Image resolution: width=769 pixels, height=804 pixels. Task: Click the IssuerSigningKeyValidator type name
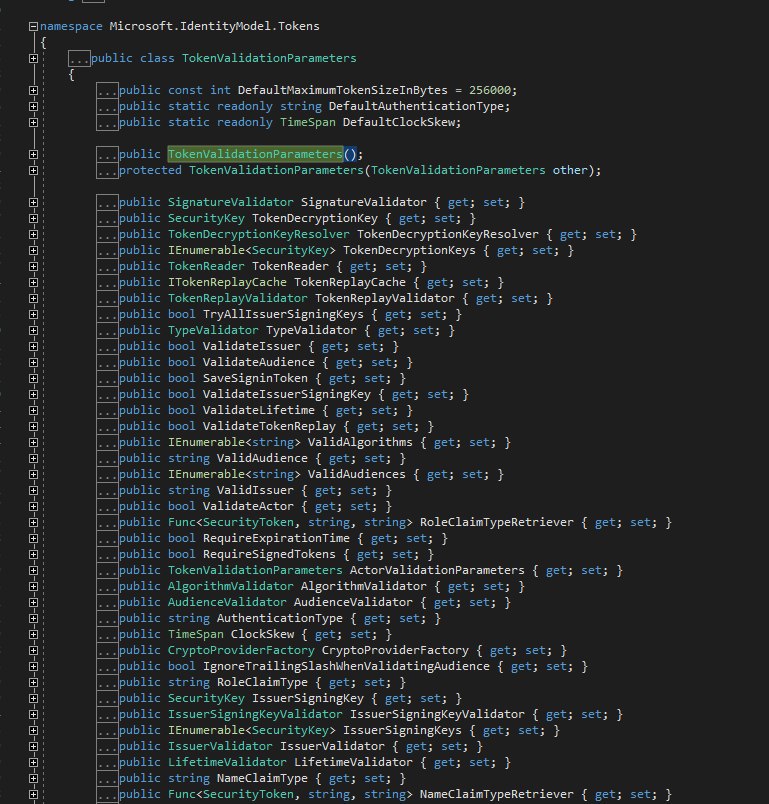(x=255, y=714)
